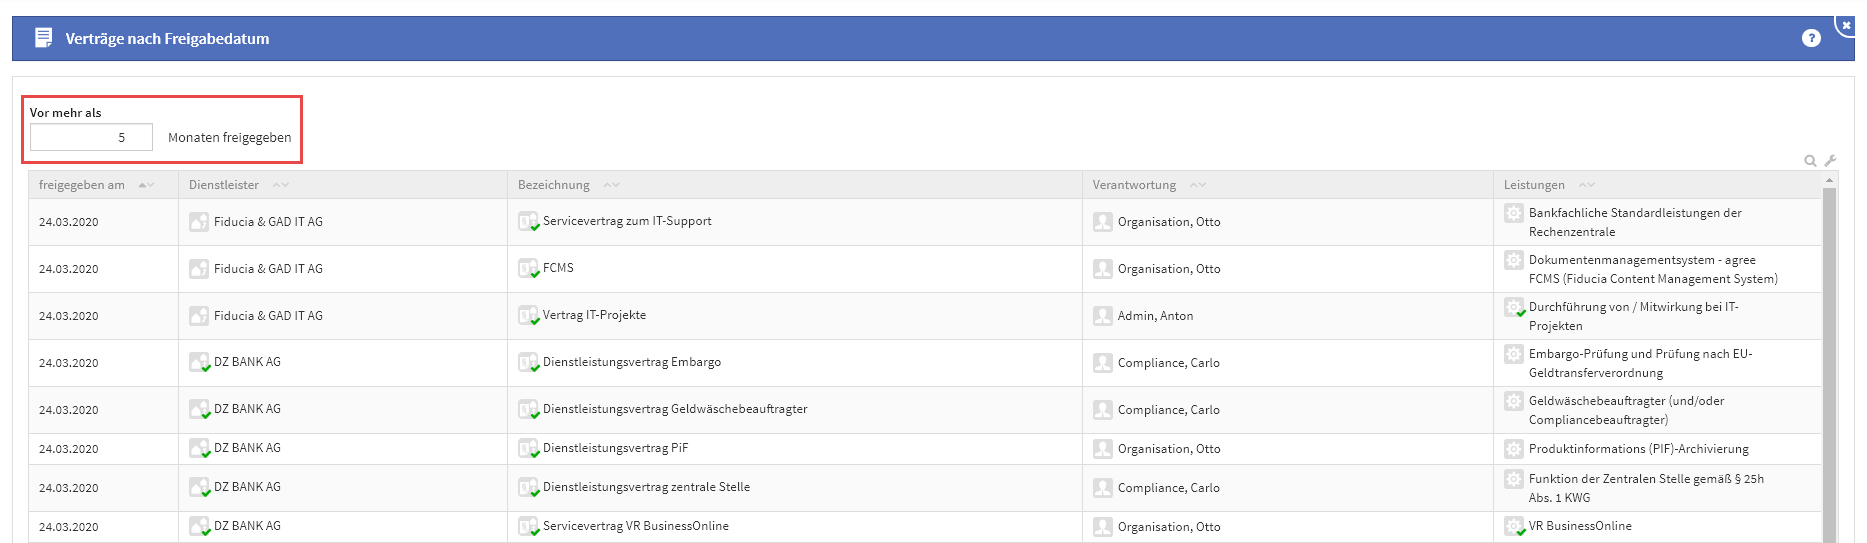Screen dimensions: 1867x543
Task: Click the gear icon beside Produktinformations (PIF)-Archivierung
Action: [x=1514, y=449]
